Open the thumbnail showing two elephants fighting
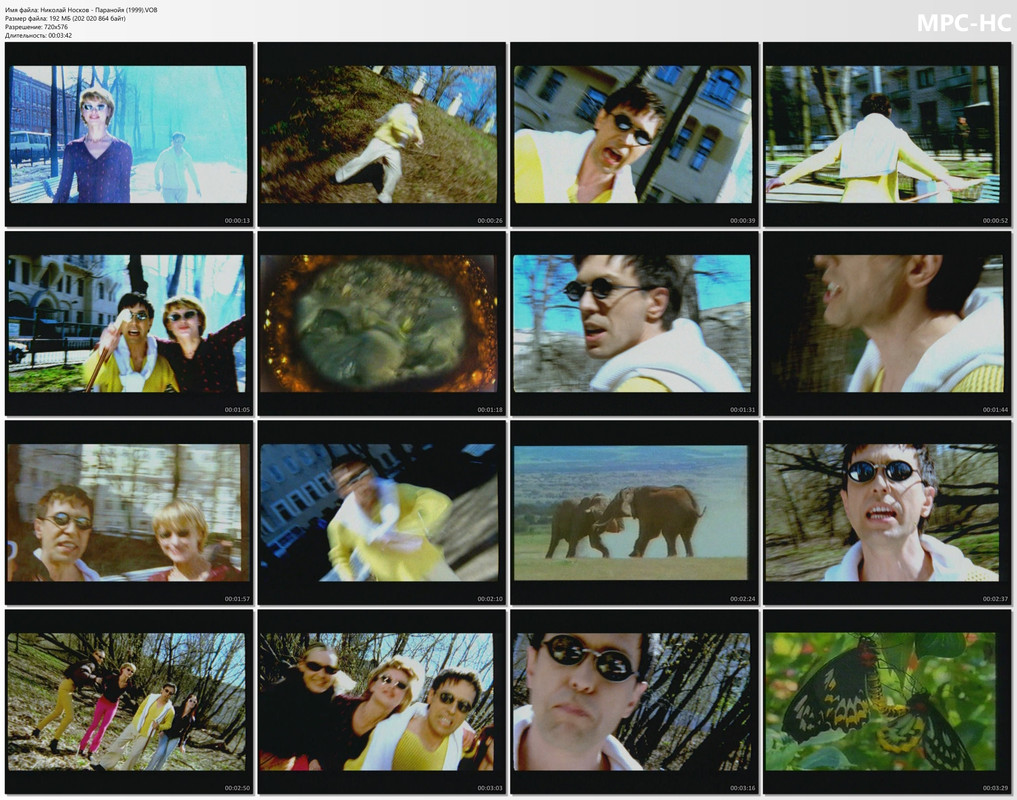 [x=634, y=513]
